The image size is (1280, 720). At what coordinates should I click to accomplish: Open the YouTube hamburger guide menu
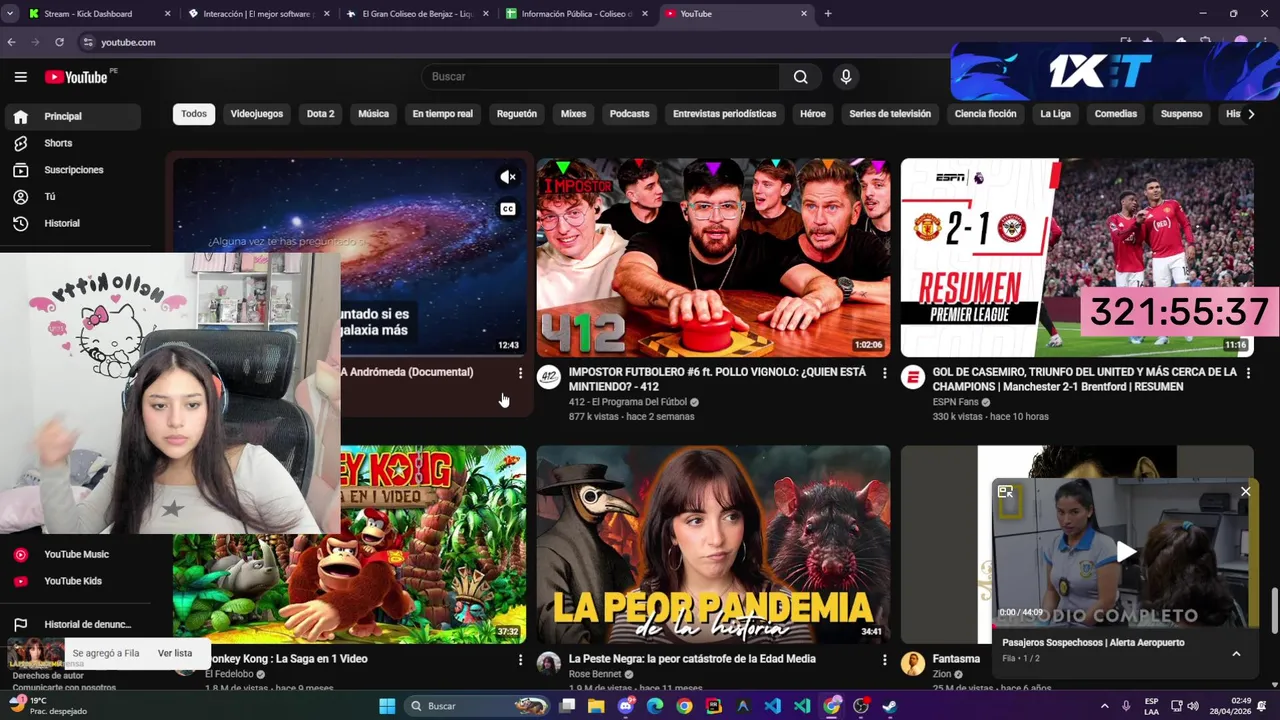(20, 77)
